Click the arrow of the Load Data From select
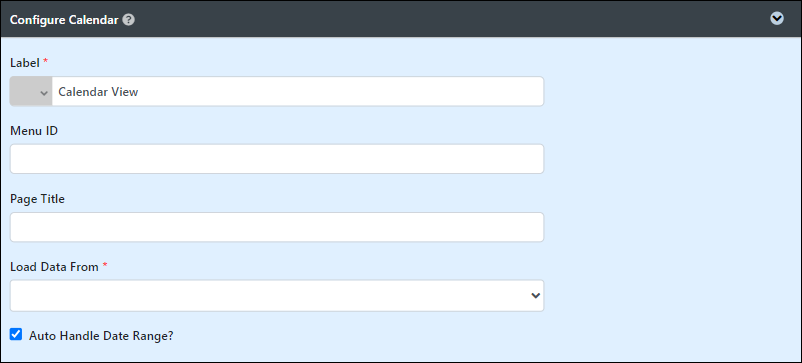 536,296
